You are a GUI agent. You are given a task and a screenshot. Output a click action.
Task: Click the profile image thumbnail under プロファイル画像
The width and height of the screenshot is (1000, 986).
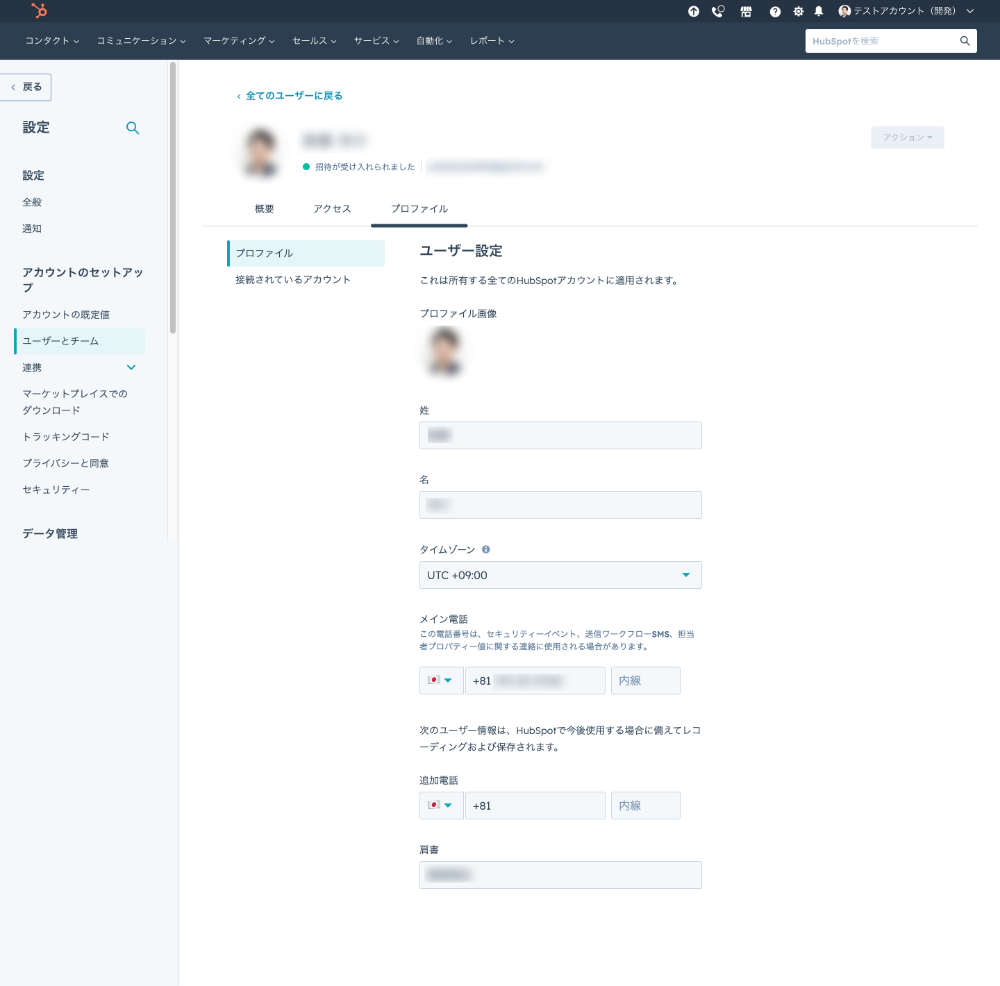tap(445, 351)
